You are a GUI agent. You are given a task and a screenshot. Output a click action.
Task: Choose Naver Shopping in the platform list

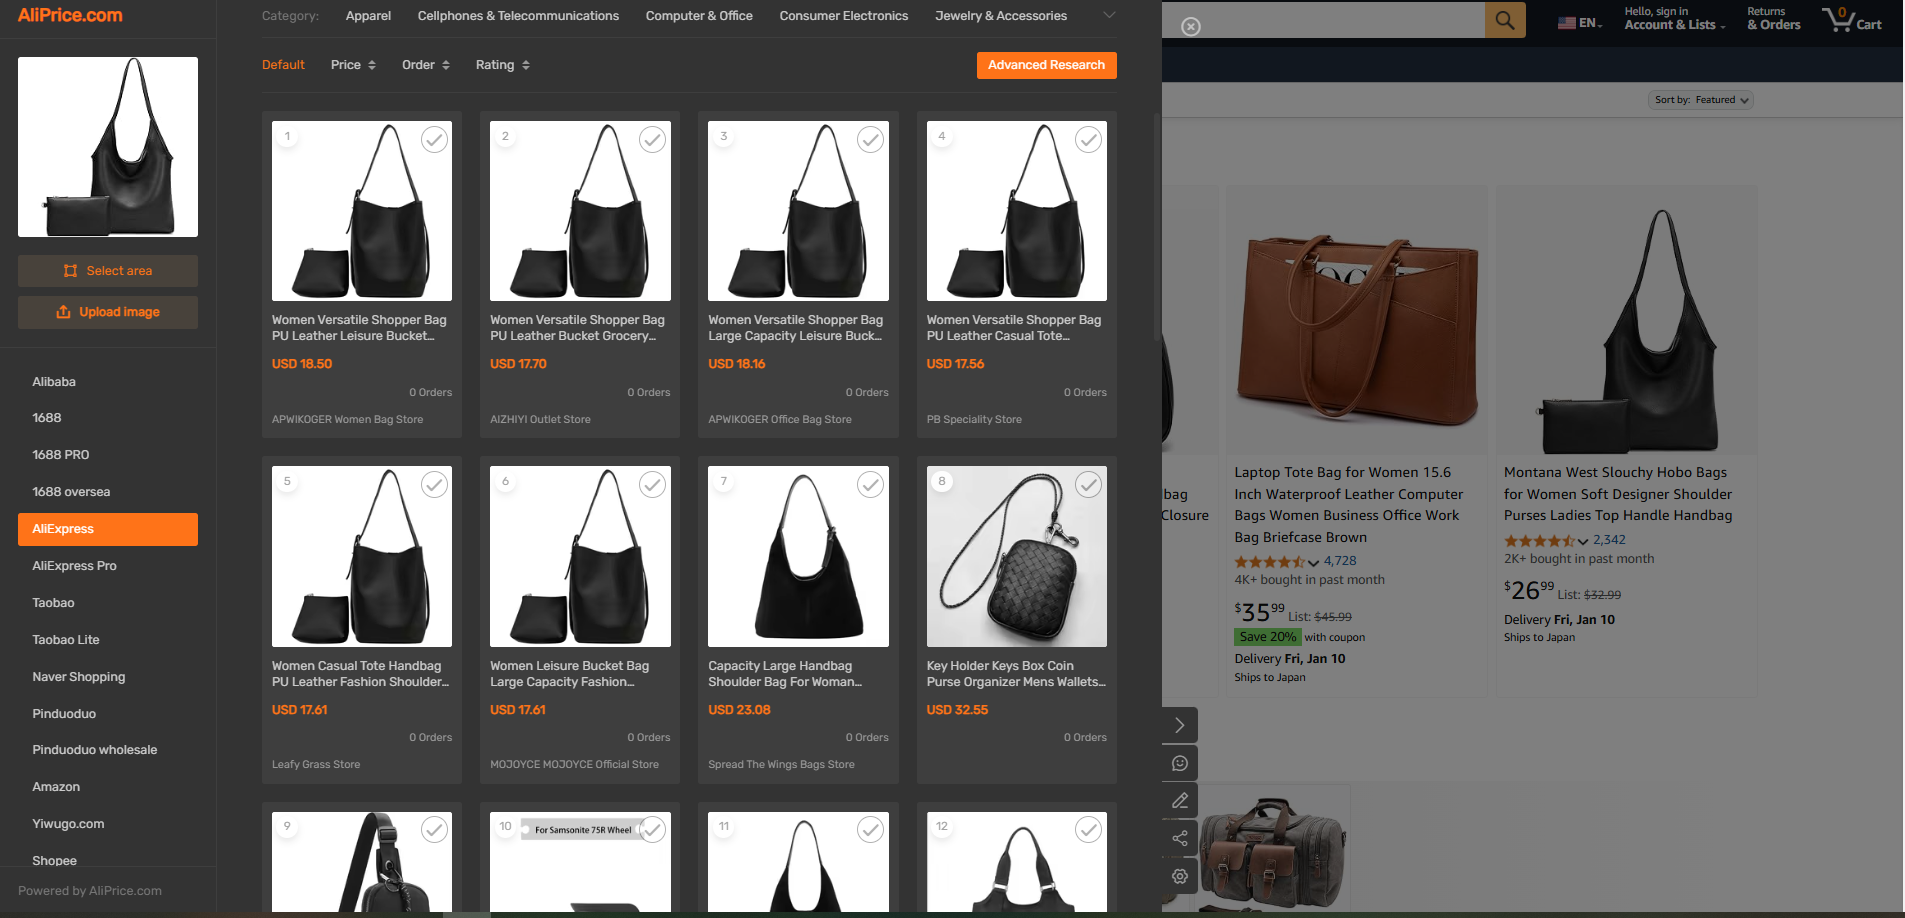pos(79,677)
